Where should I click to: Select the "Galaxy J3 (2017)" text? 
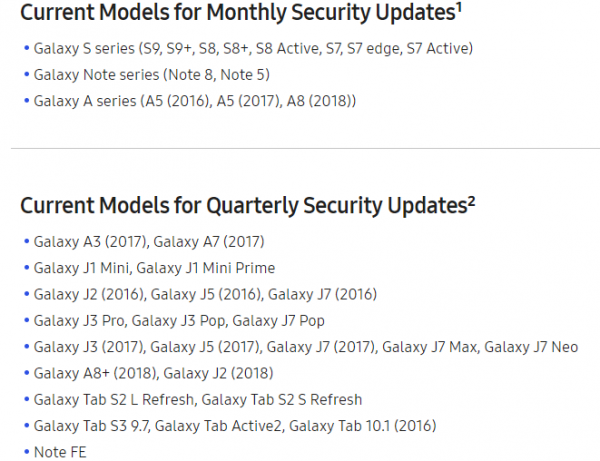(89, 347)
